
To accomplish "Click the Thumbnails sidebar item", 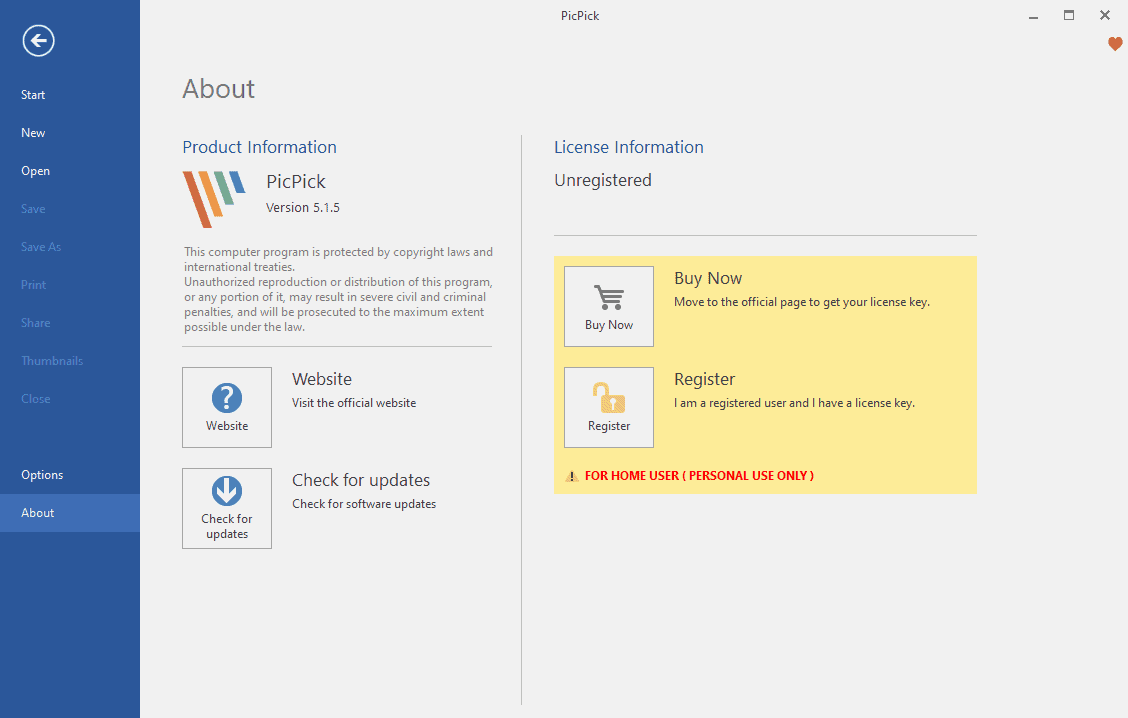I will [x=70, y=361].
